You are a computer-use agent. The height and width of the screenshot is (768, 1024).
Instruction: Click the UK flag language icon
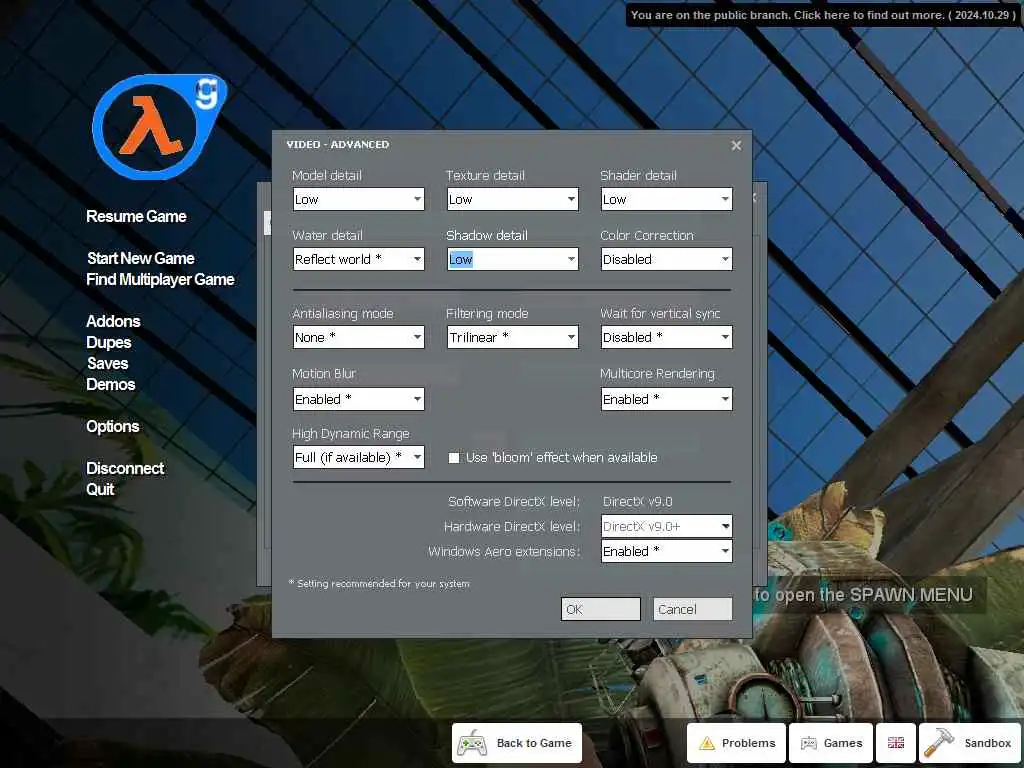[x=896, y=743]
